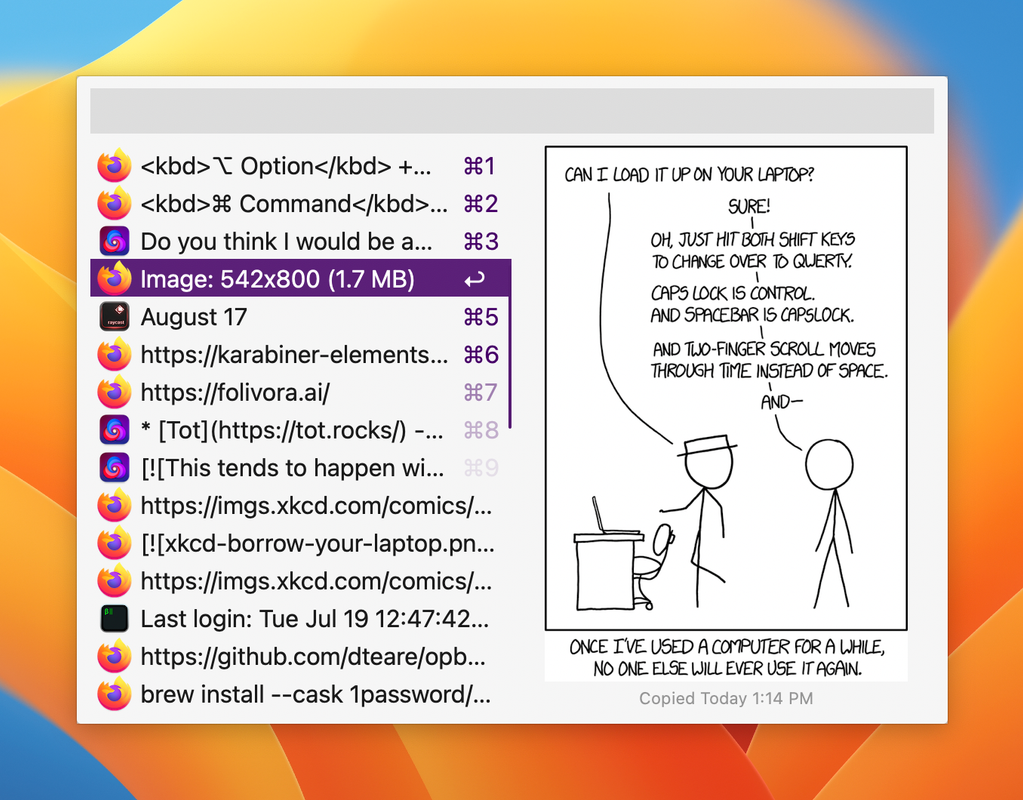Click Terminal icon beside 'Last login' row

[114, 619]
